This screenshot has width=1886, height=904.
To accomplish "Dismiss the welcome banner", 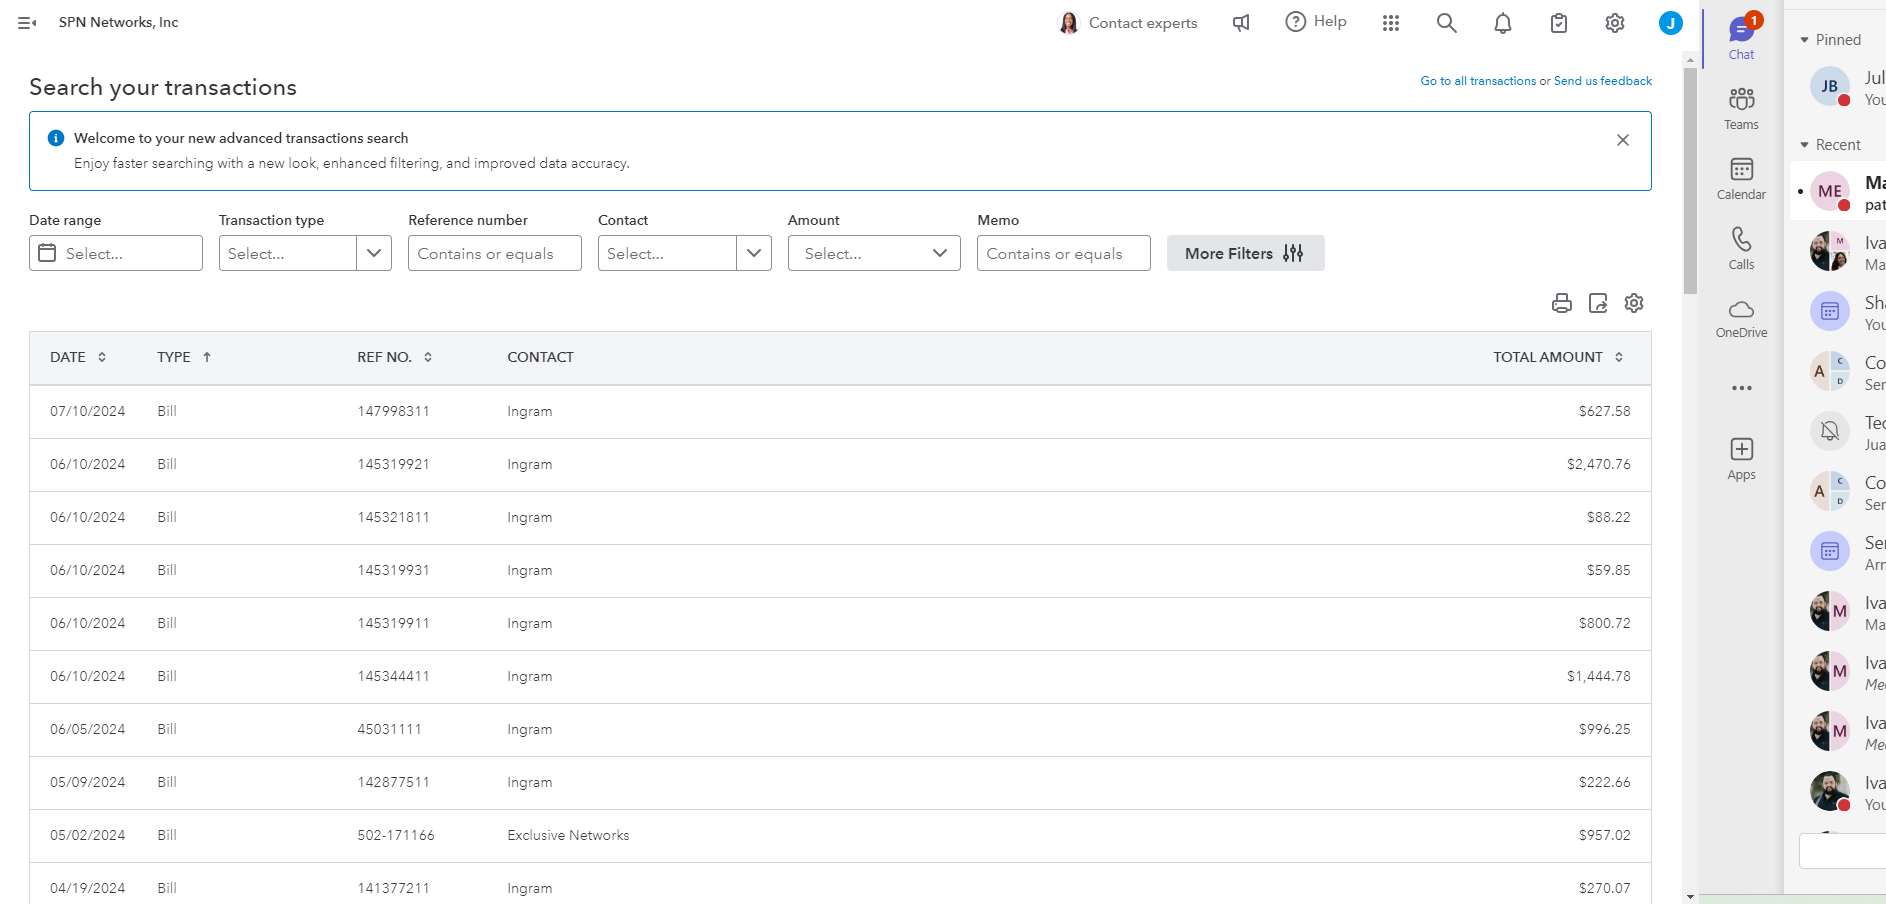I will (1623, 140).
